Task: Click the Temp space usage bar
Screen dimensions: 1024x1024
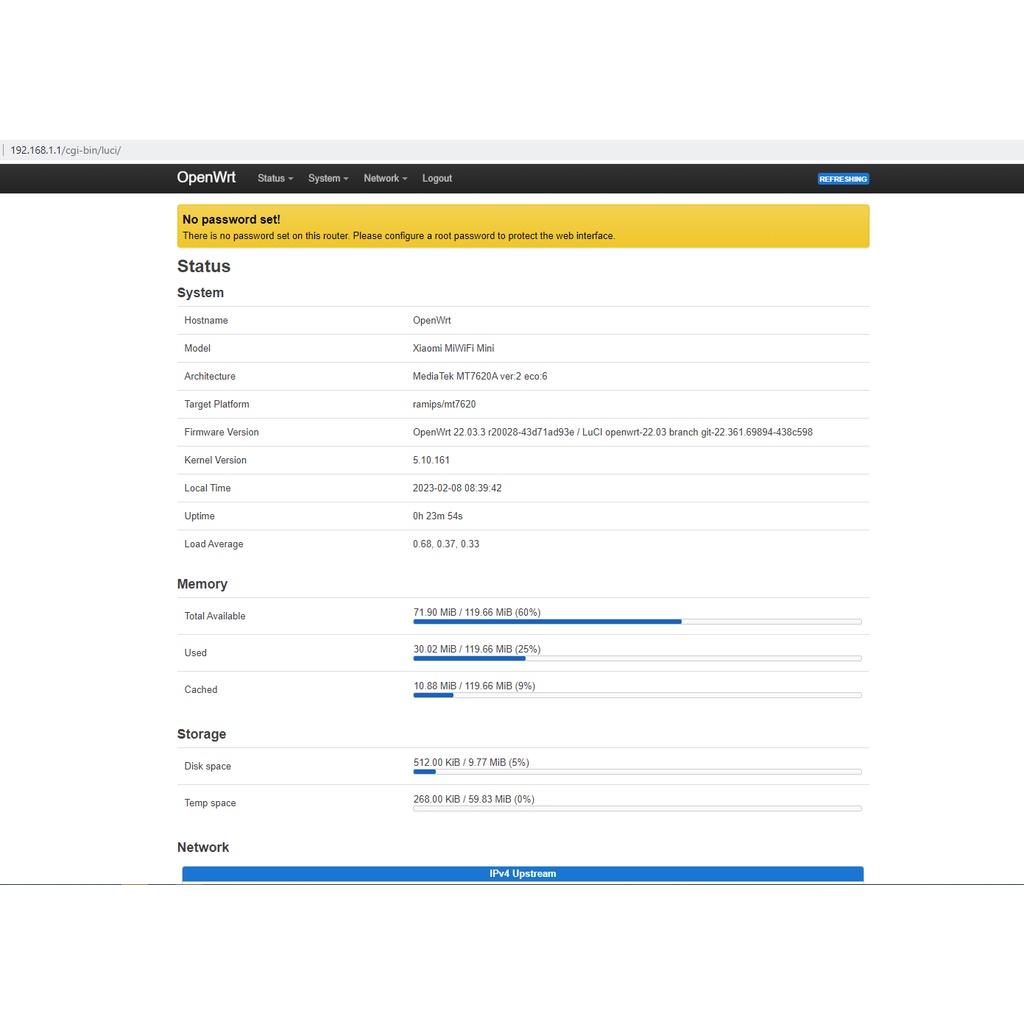Action: [637, 808]
